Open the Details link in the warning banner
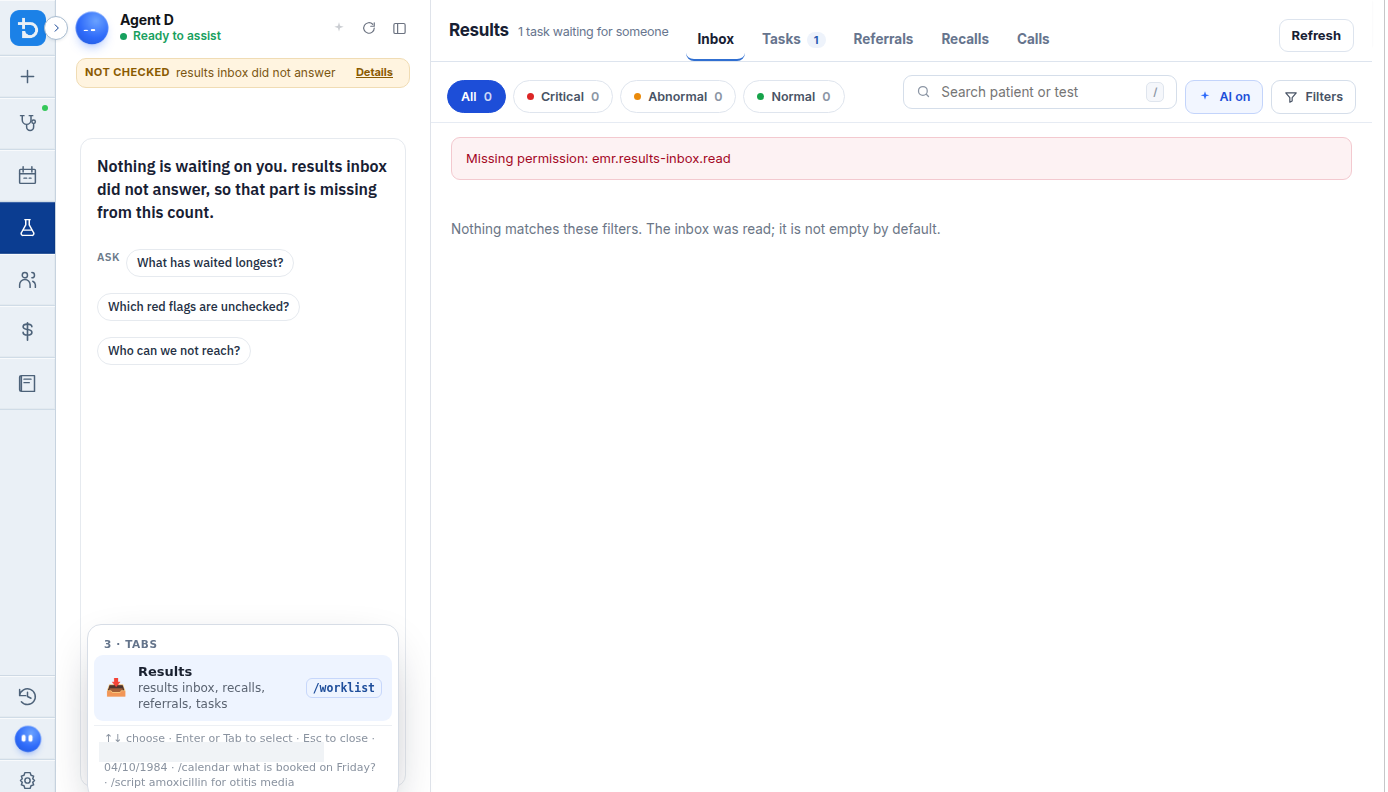This screenshot has height=792, width=1388. (374, 72)
